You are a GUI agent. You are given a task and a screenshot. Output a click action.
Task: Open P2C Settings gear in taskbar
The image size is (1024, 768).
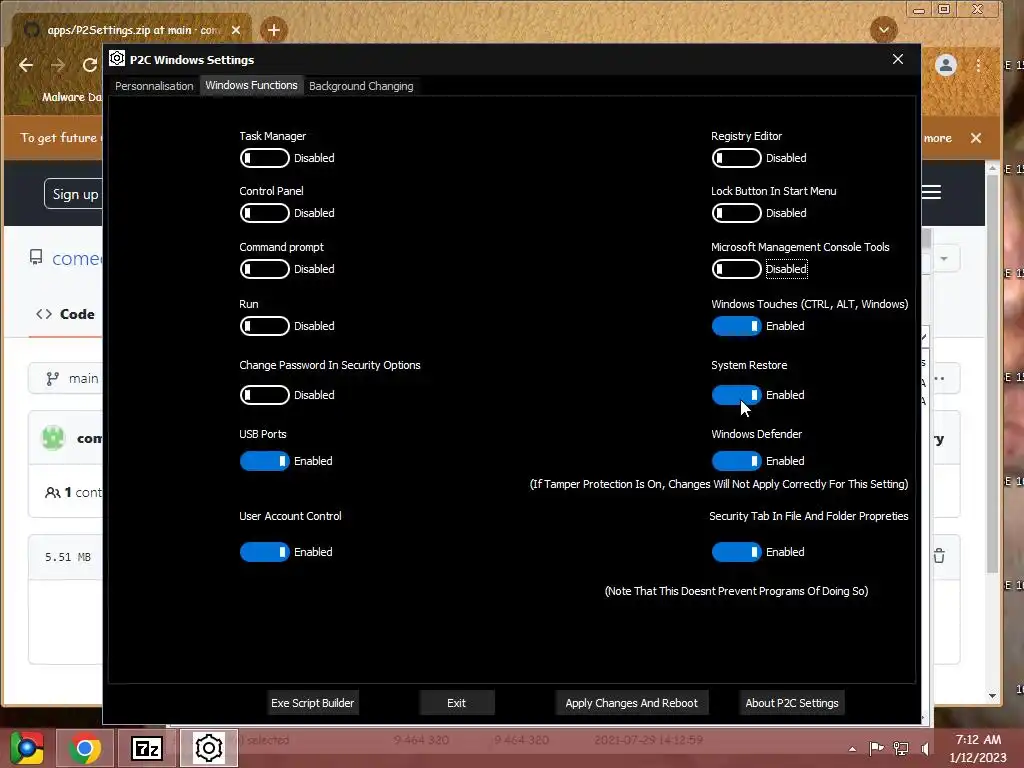pyautogui.click(x=209, y=748)
